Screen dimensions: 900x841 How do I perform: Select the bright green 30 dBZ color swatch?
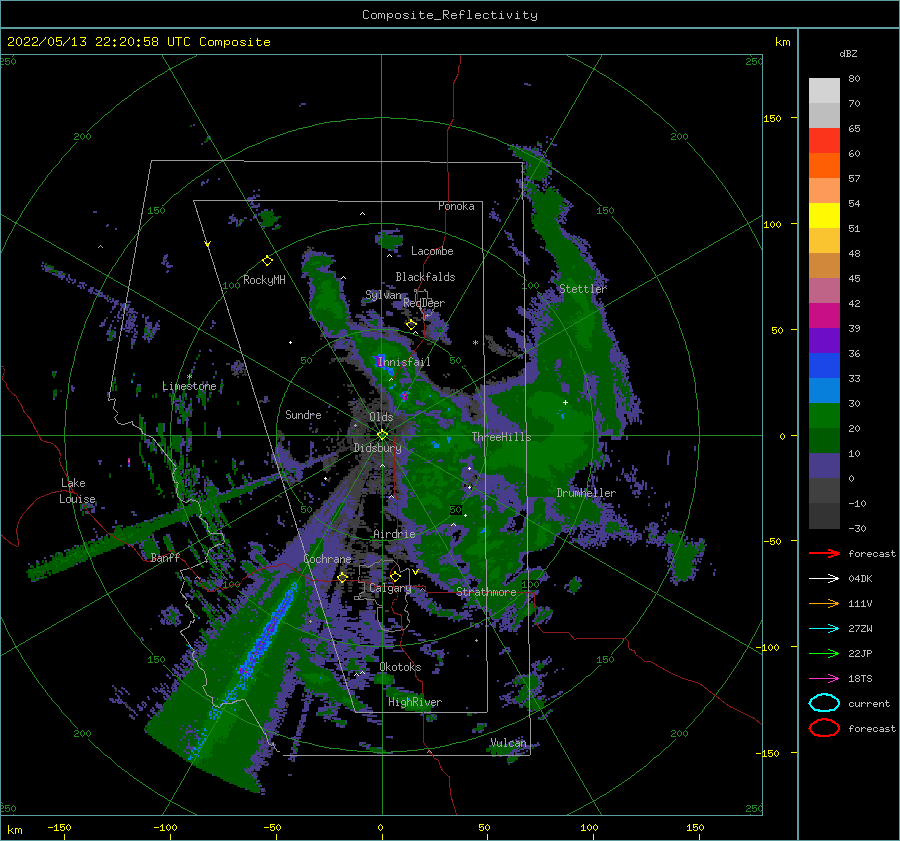824,416
